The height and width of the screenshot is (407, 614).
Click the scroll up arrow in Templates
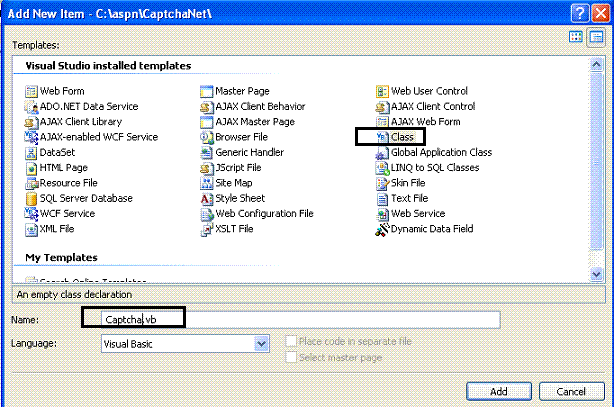596,65
